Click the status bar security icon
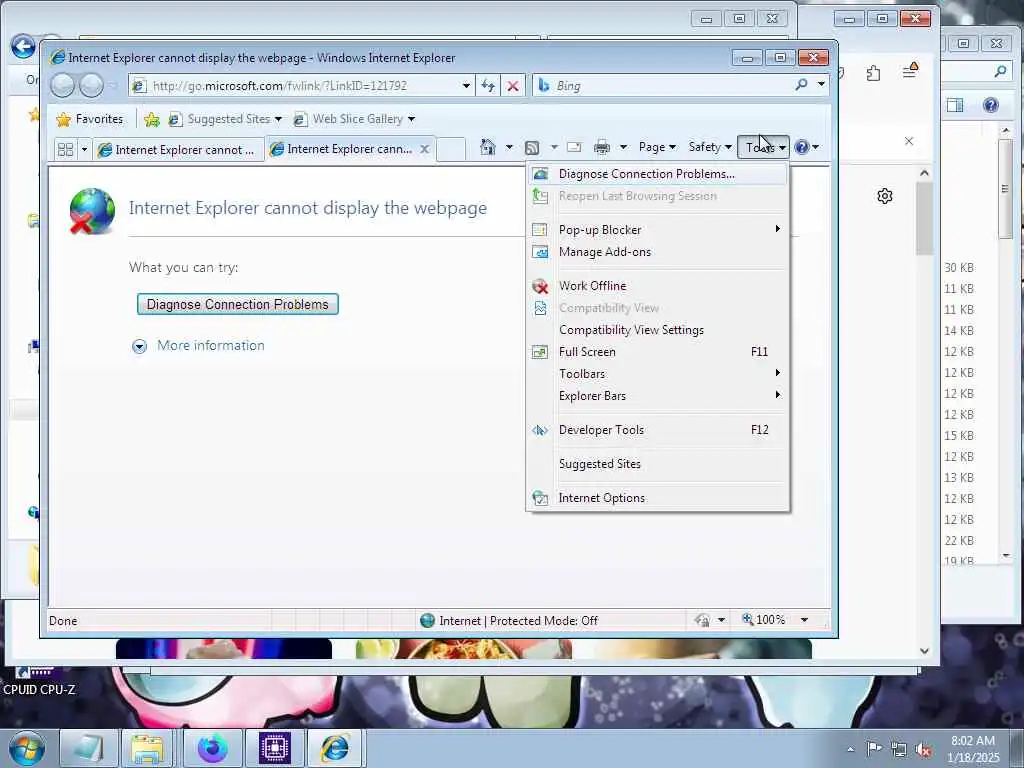Image resolution: width=1024 pixels, height=768 pixels. (x=703, y=620)
